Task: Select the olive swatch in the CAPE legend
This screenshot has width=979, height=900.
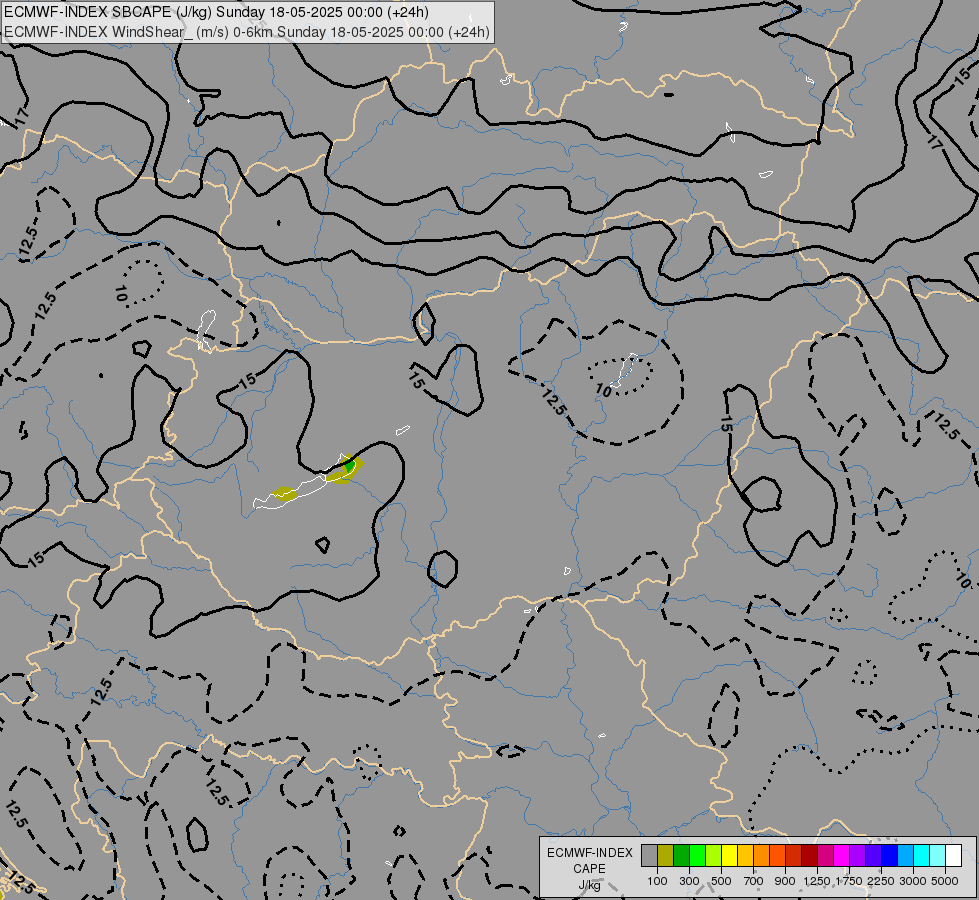Action: (666, 856)
